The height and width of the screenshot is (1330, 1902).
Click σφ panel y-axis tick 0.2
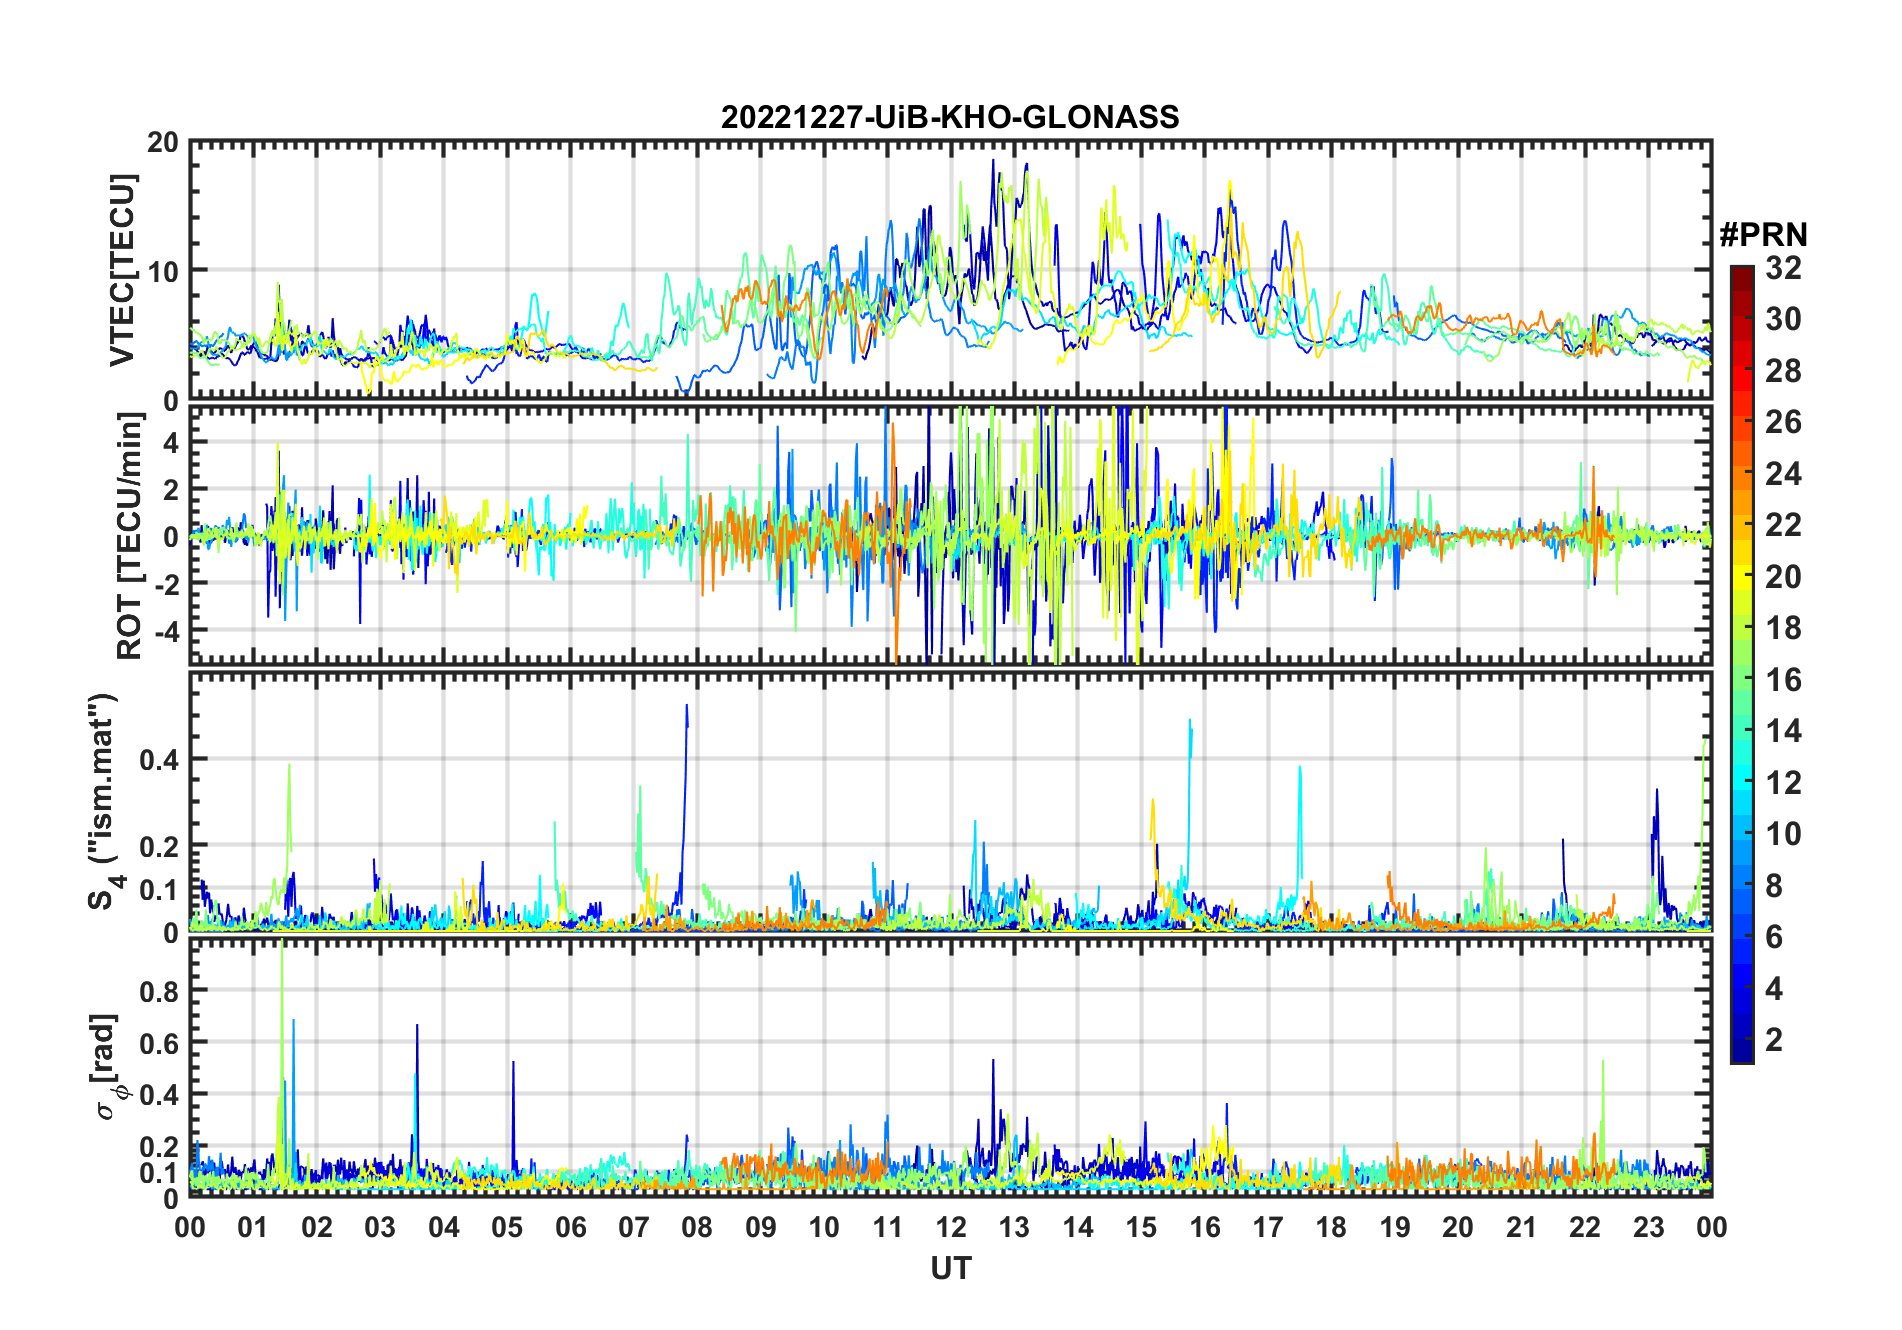click(159, 1147)
